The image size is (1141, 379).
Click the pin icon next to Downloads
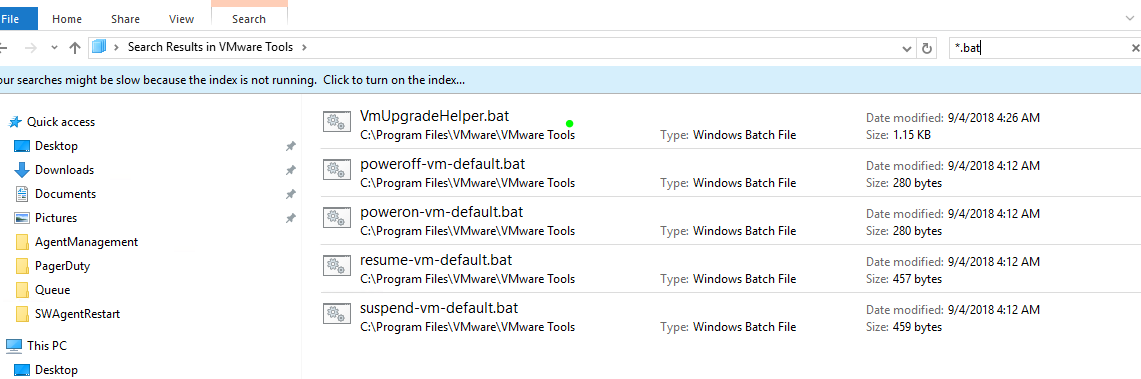click(x=290, y=170)
